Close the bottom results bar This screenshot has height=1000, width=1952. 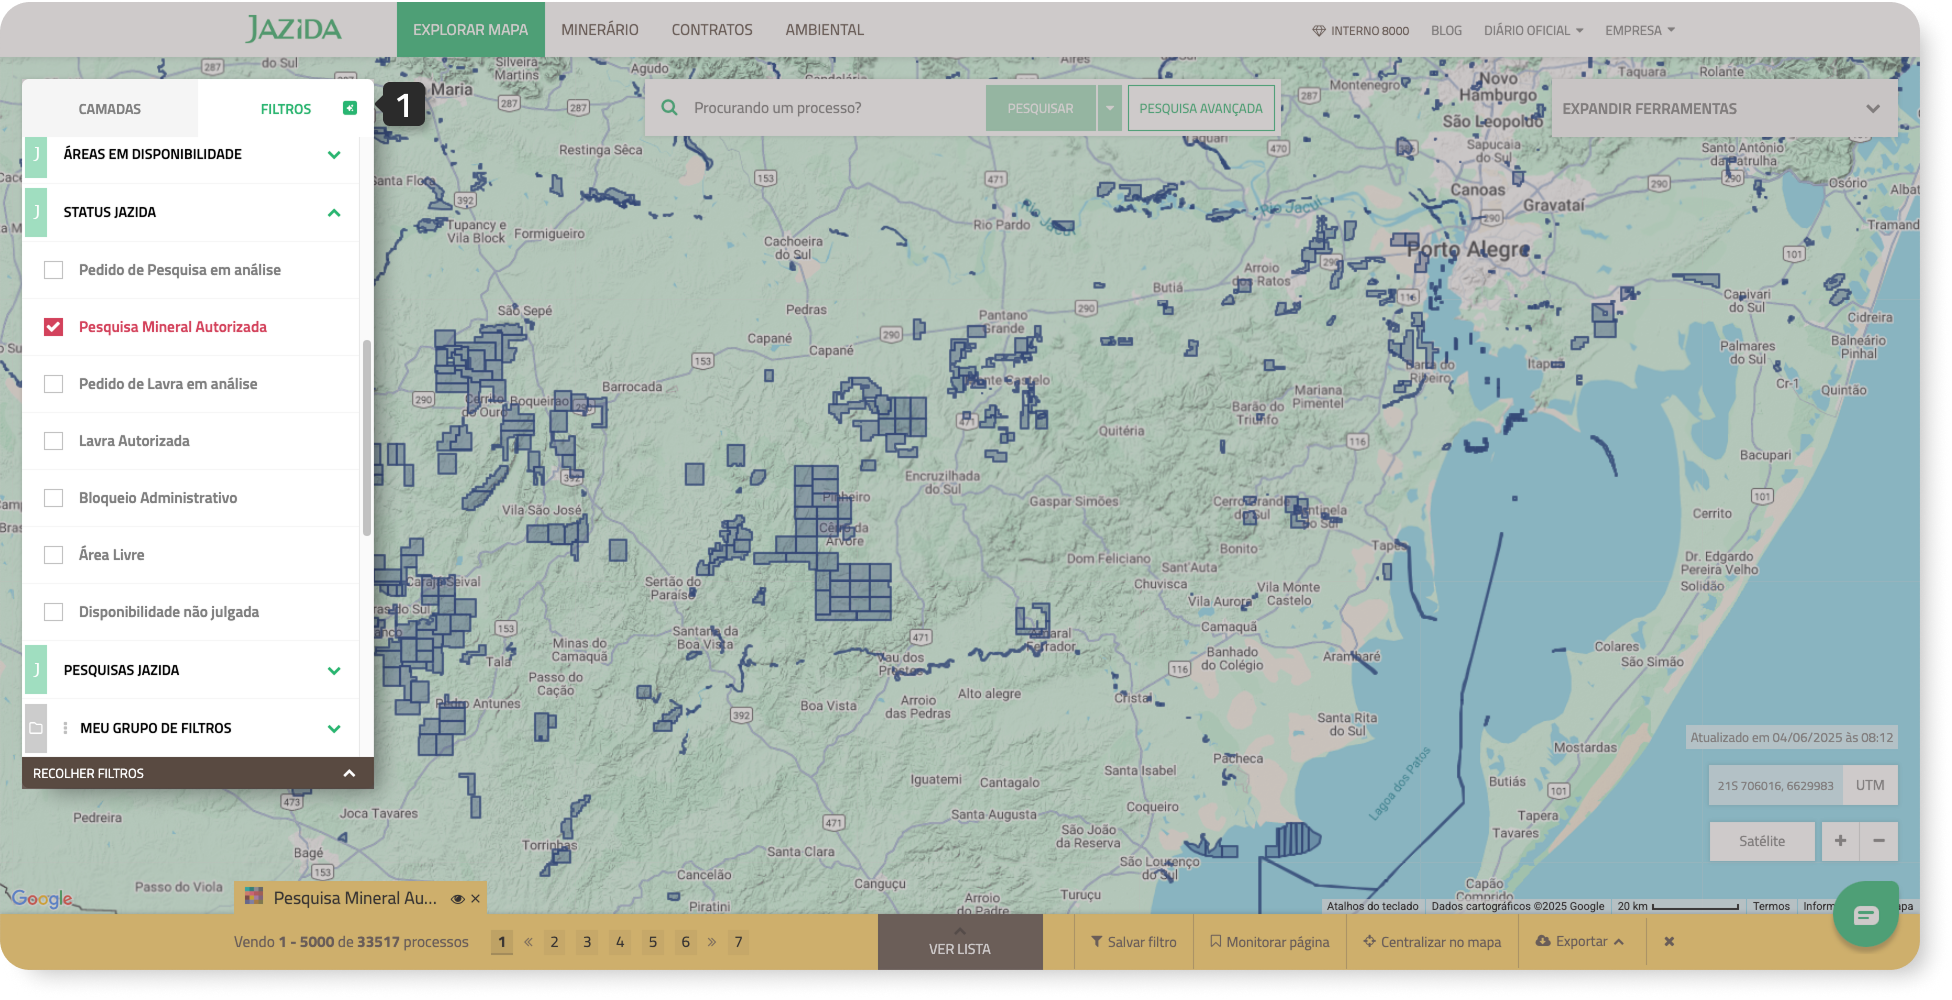pyautogui.click(x=1669, y=942)
